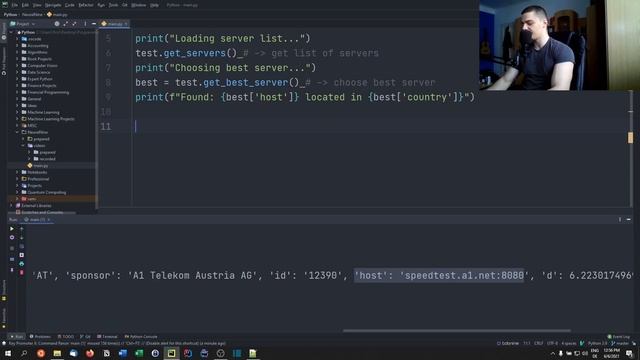Click Collapse All icon in Project panel
Screen dimensions: 640x360
click(74, 24)
